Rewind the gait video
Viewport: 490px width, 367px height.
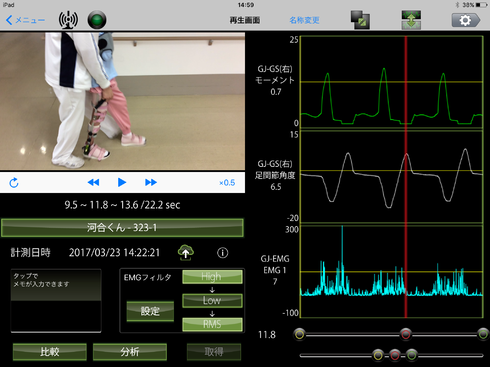coord(93,182)
